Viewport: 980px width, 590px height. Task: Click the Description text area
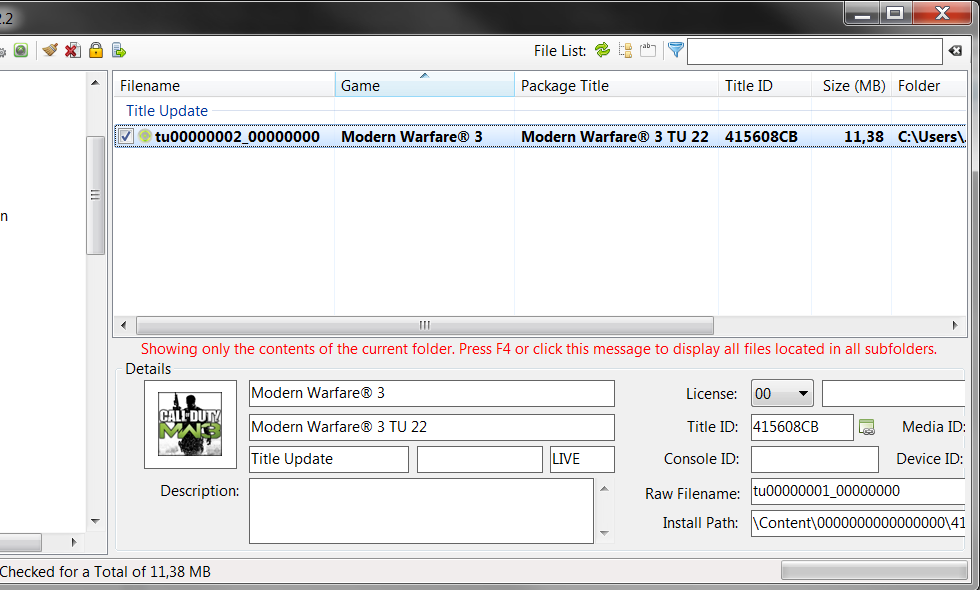(421, 511)
